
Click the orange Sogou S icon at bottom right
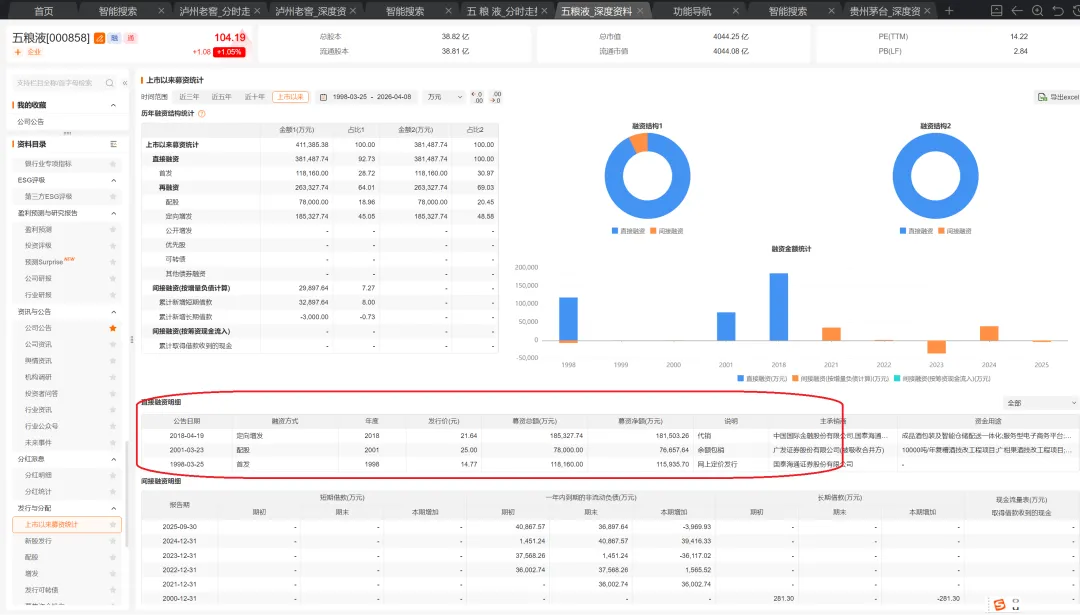tap(999, 605)
